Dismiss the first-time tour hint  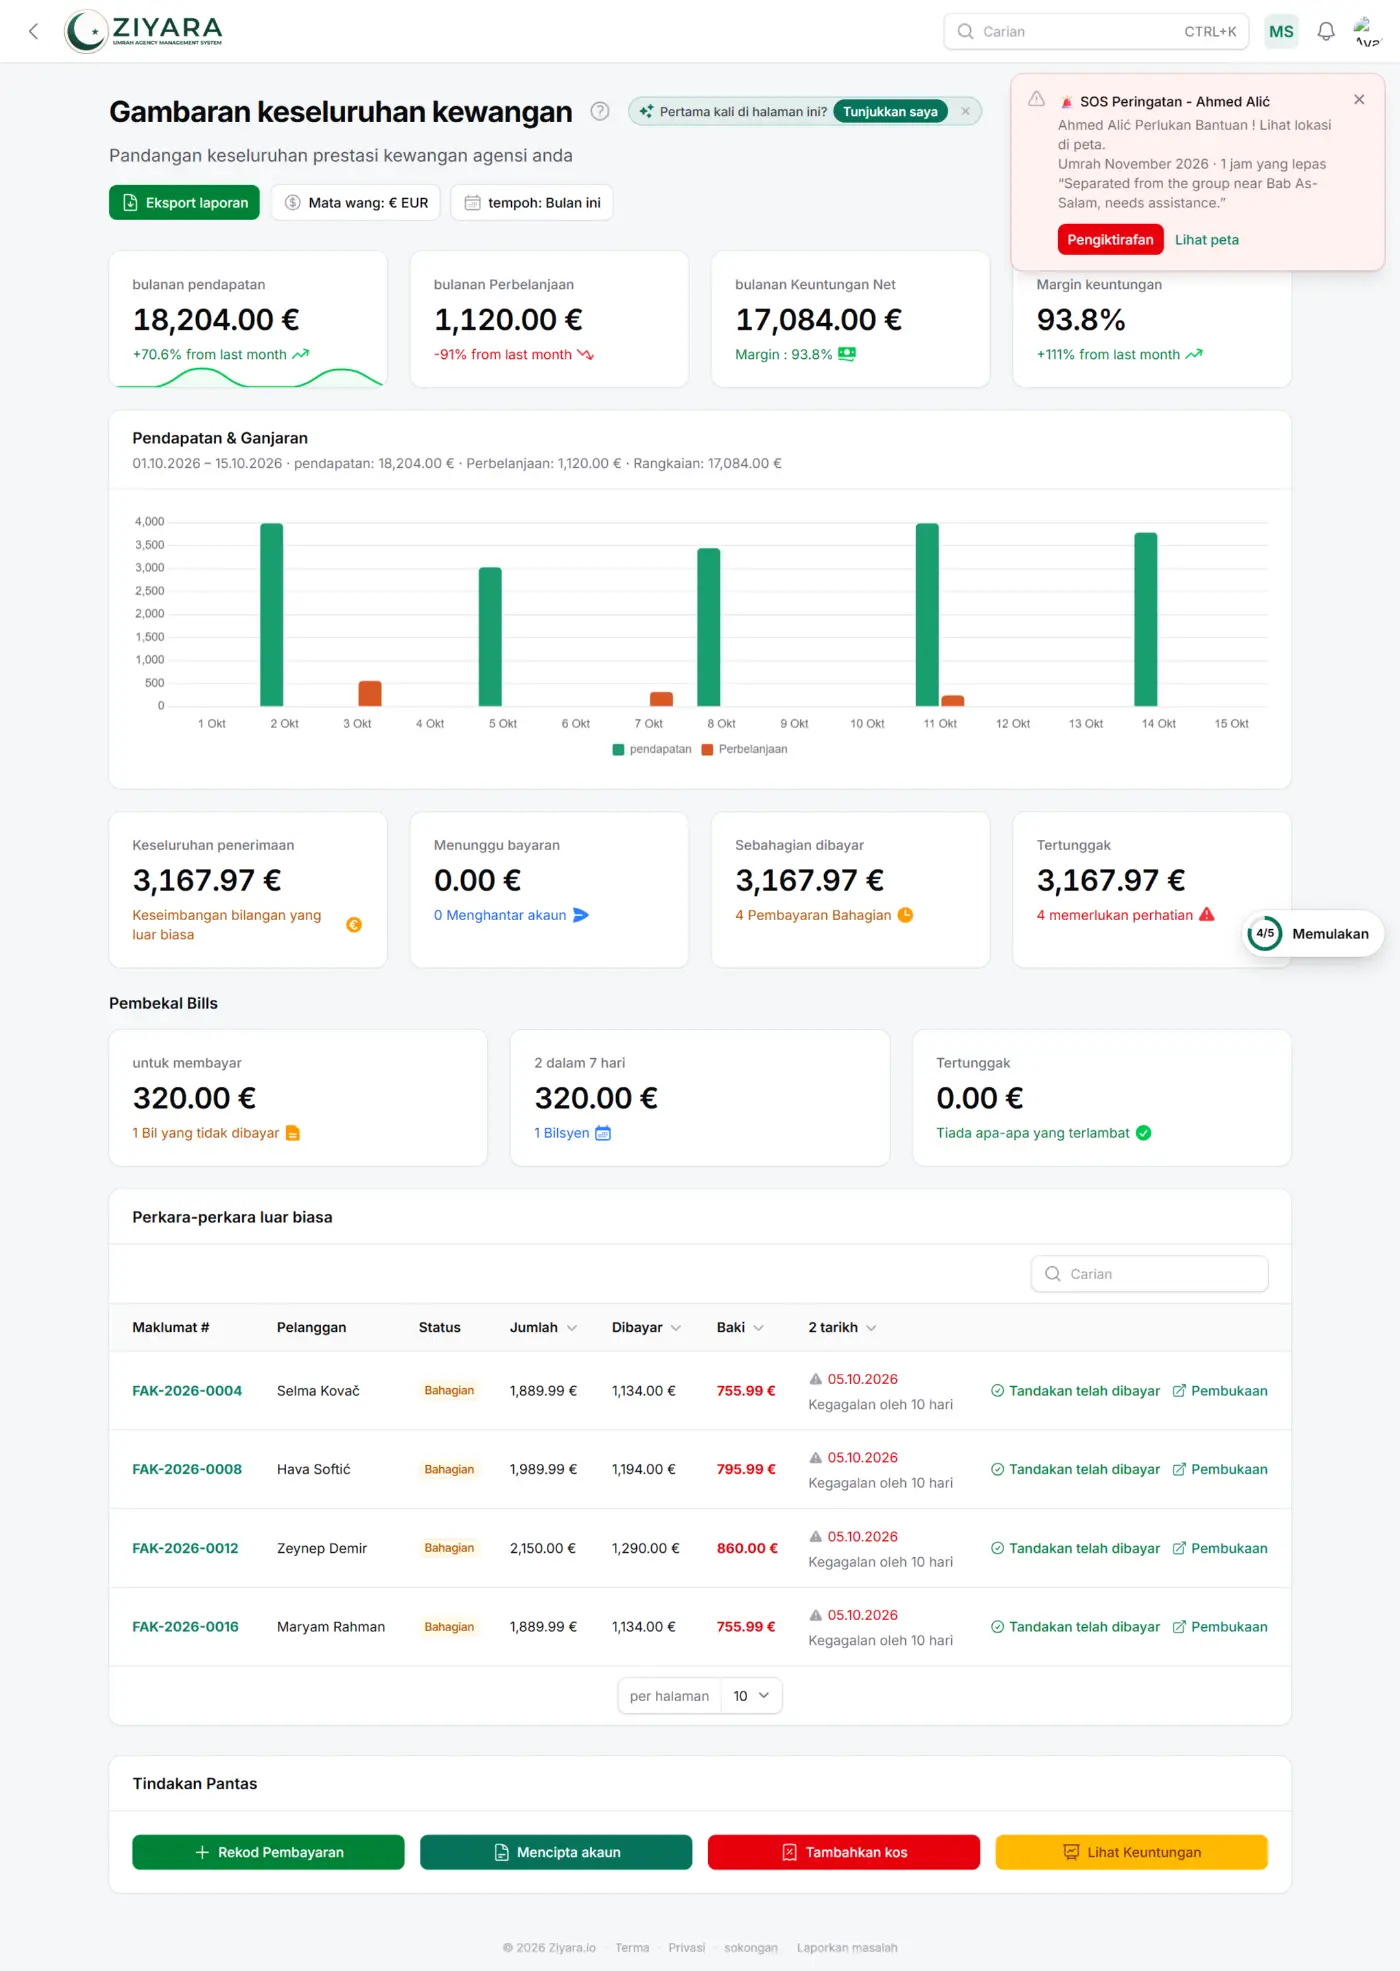click(x=965, y=111)
